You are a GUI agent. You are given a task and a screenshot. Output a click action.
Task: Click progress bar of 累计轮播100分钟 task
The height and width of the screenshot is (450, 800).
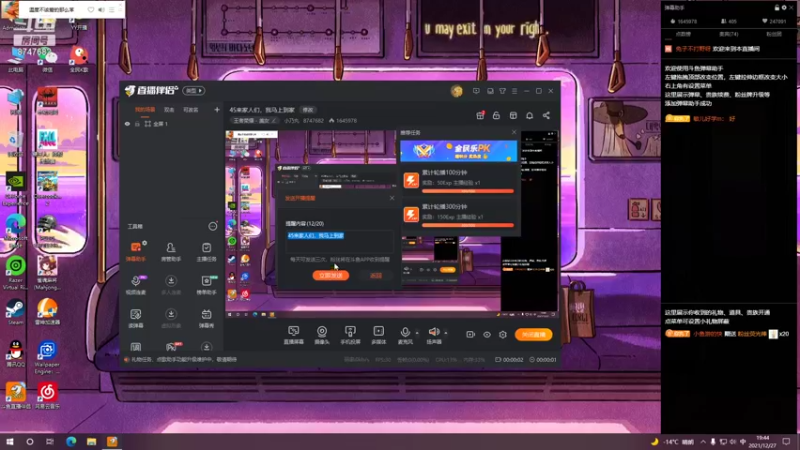coord(468,191)
